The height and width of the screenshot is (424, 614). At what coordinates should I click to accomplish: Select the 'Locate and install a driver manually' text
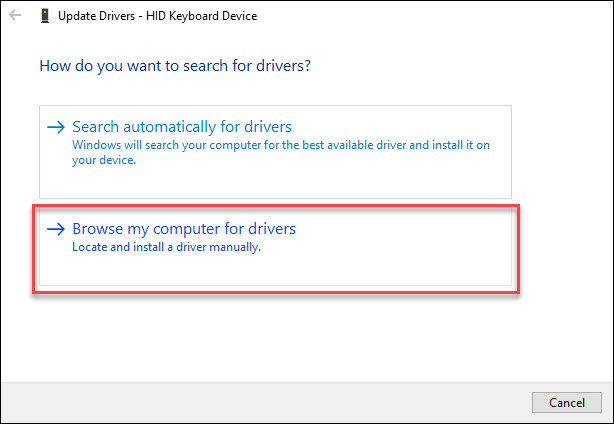click(x=166, y=247)
